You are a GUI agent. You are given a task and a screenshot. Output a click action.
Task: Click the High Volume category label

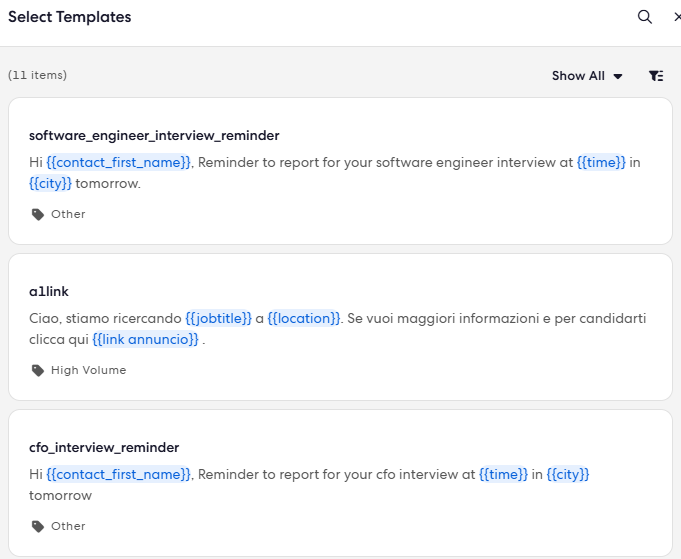89,370
